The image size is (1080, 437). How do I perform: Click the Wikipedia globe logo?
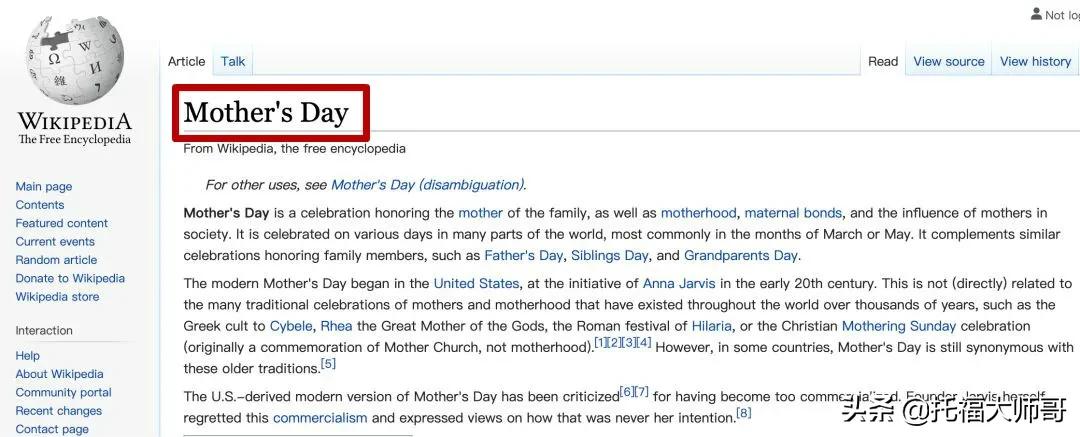[74, 61]
